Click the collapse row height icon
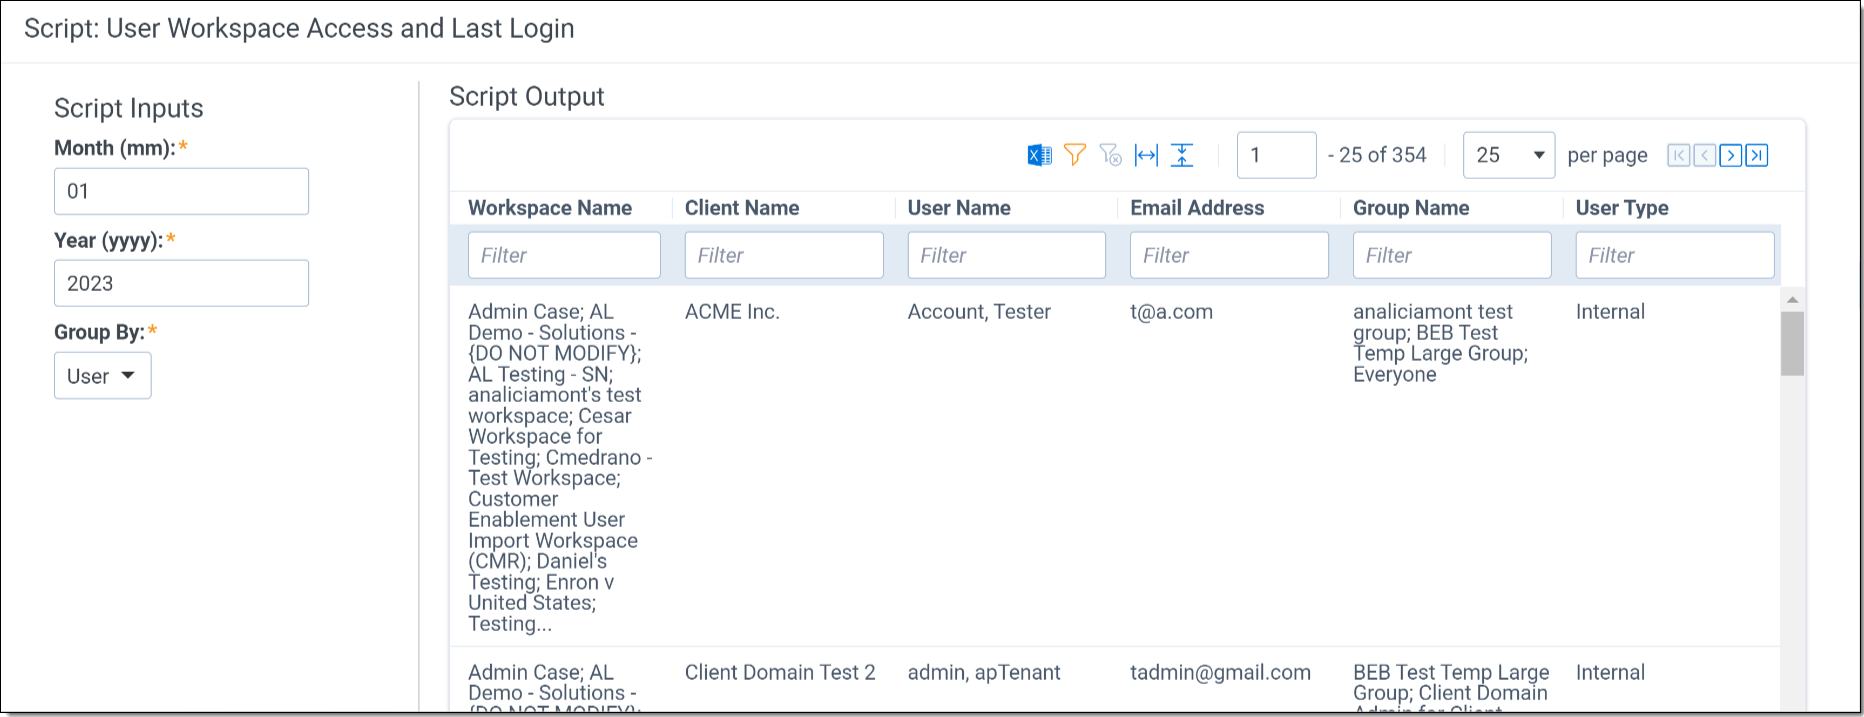The image size is (1864, 717). click(x=1182, y=155)
